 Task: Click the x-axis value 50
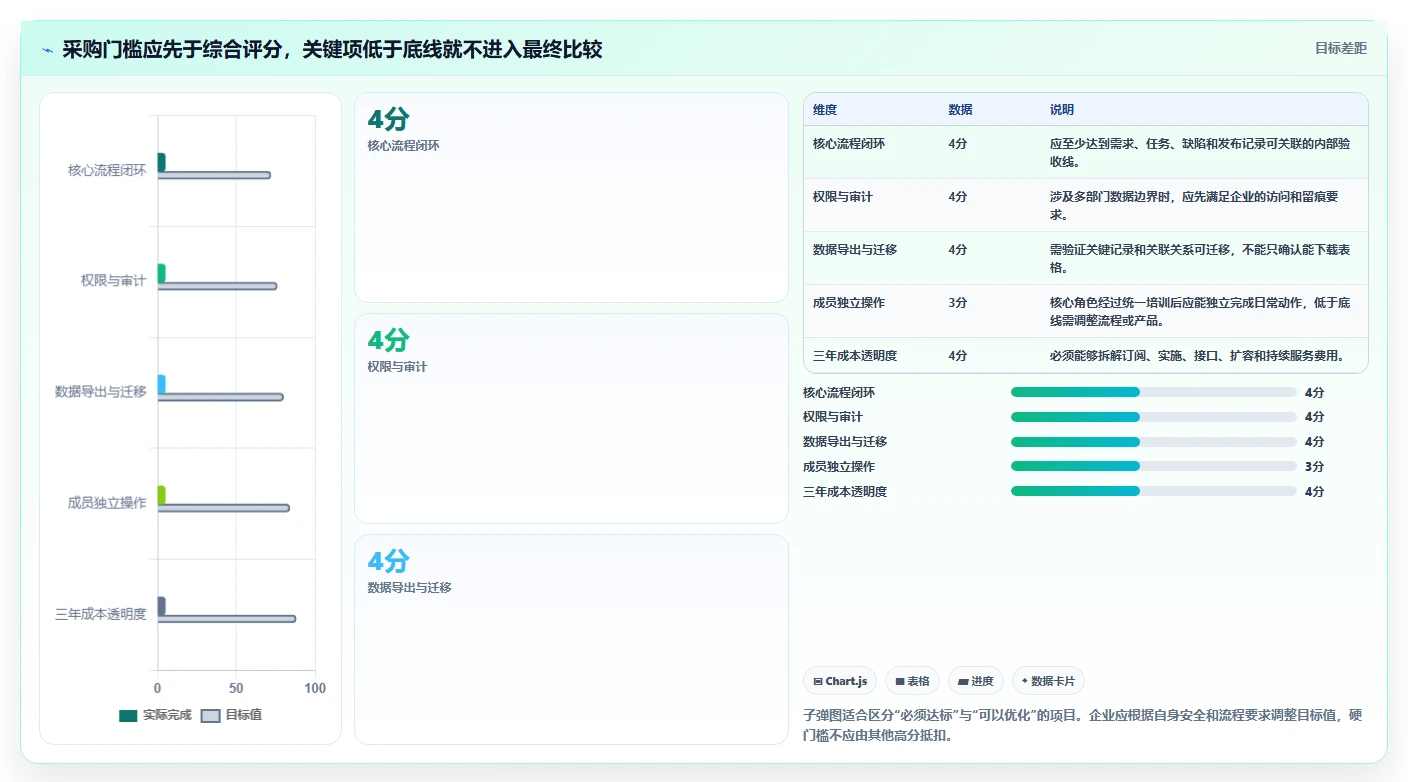[x=236, y=688]
